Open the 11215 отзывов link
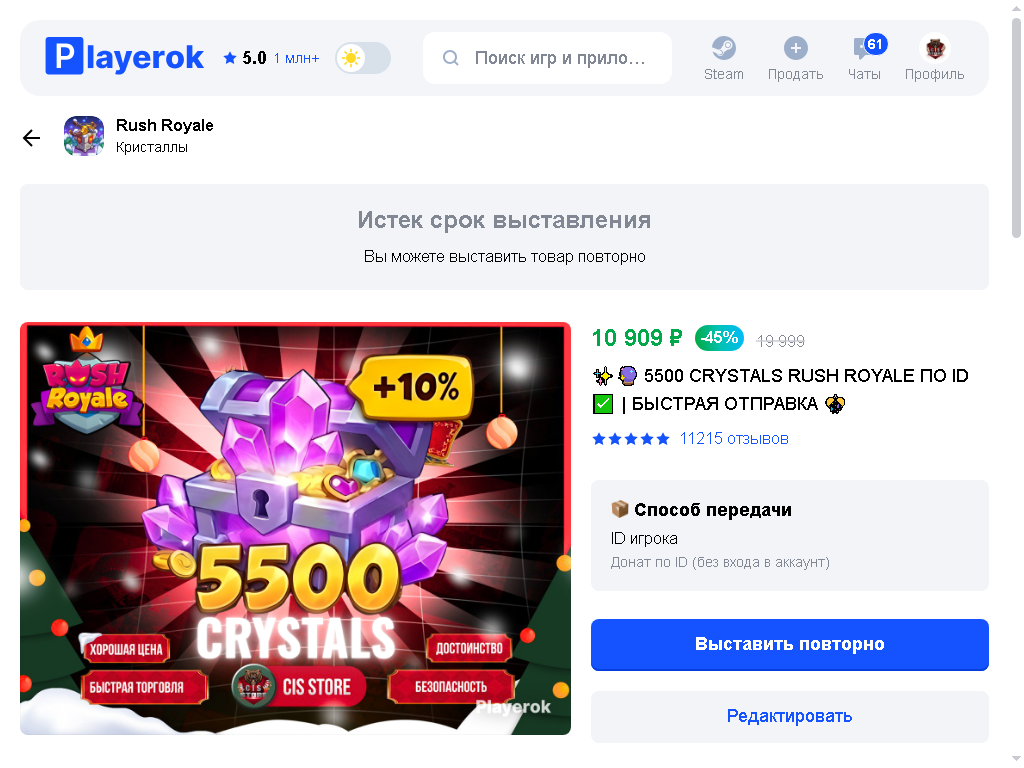This screenshot has width=1024, height=768. tap(733, 439)
